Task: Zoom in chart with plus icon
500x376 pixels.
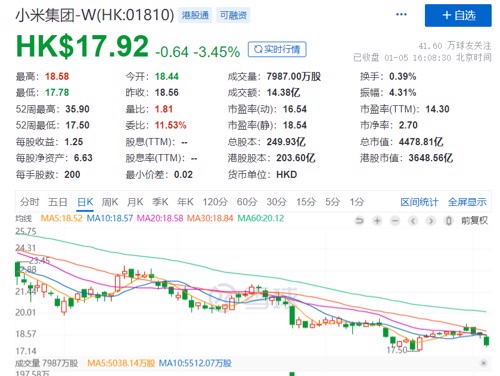Action: tap(377, 221)
